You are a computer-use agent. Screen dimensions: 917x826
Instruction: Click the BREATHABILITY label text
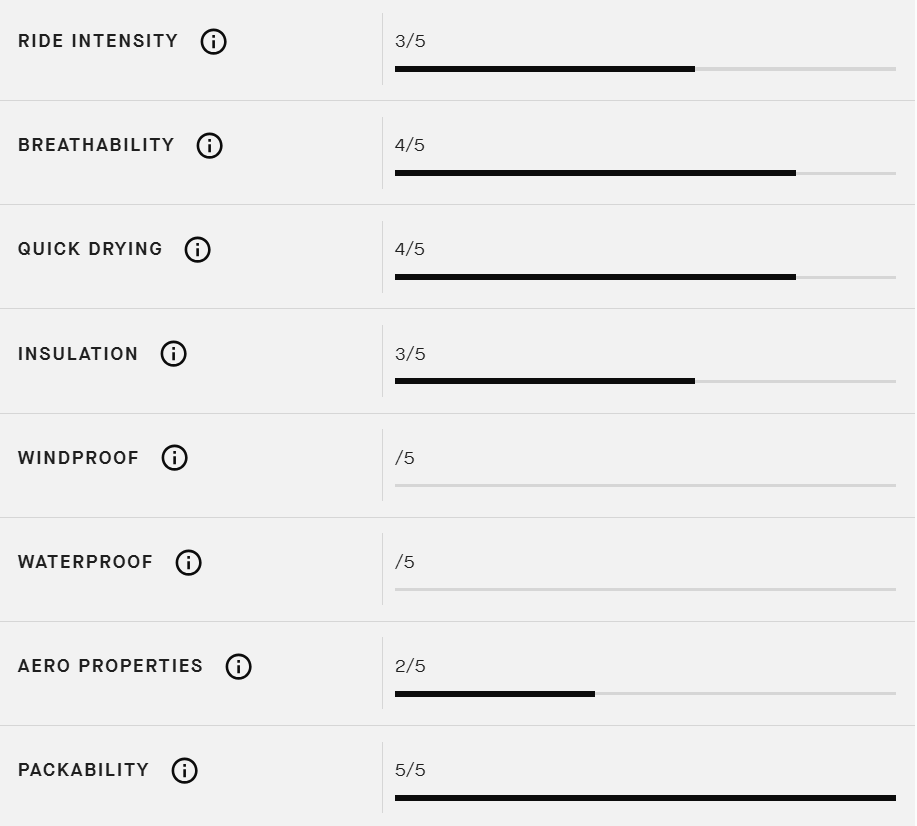point(96,145)
